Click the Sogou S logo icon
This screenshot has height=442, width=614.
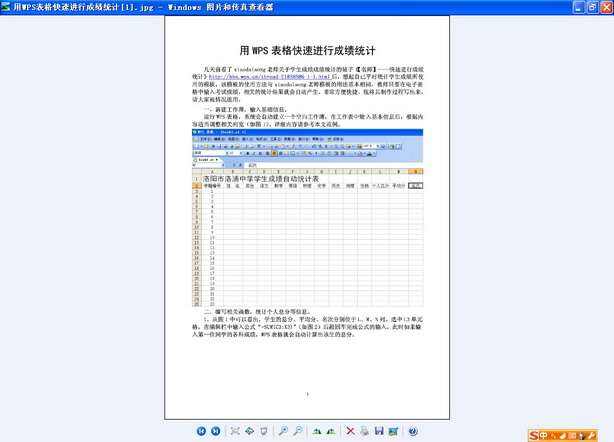(x=534, y=436)
